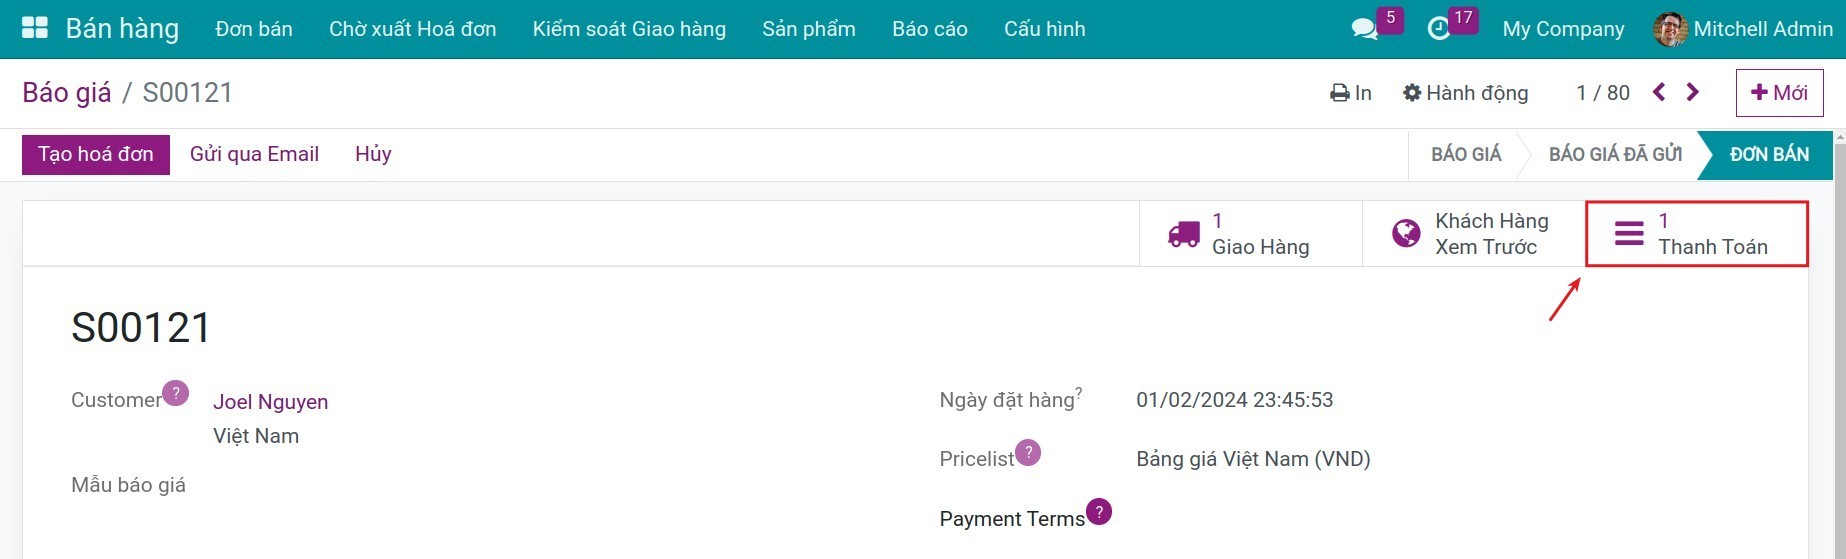
Task: Open the 1 Giao Hàng smart button
Action: (1251, 234)
